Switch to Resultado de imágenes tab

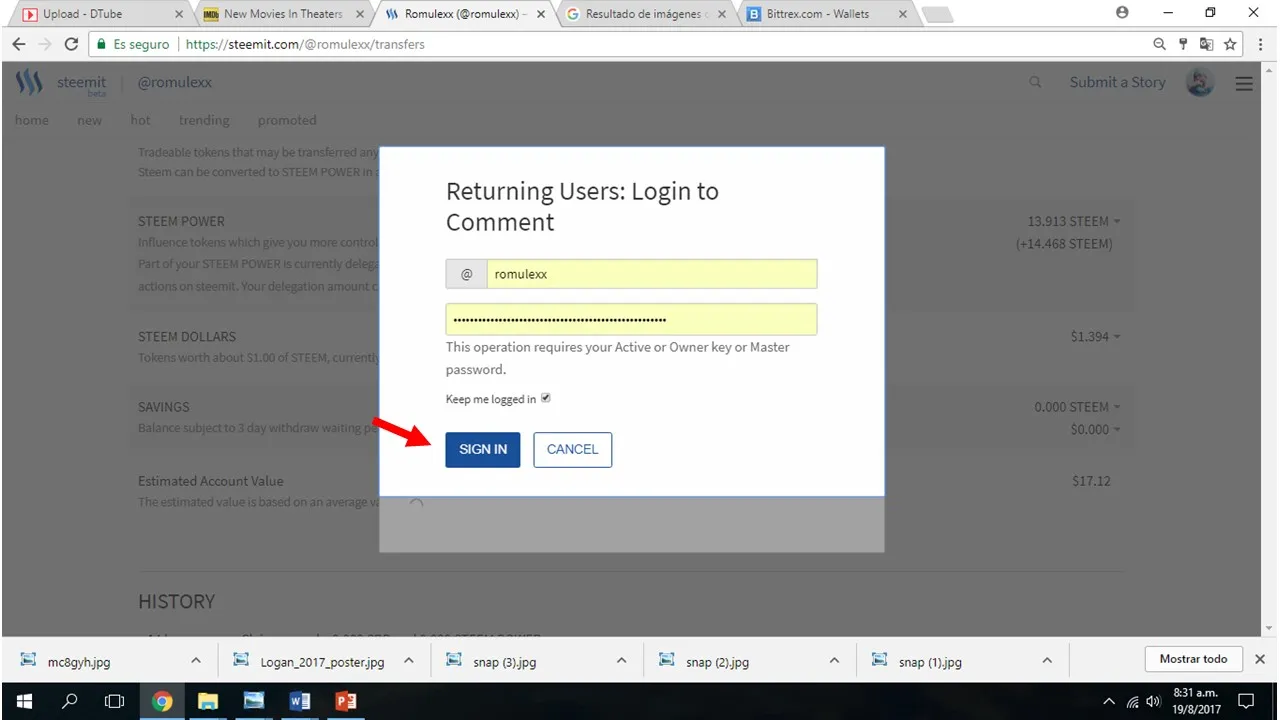point(647,14)
